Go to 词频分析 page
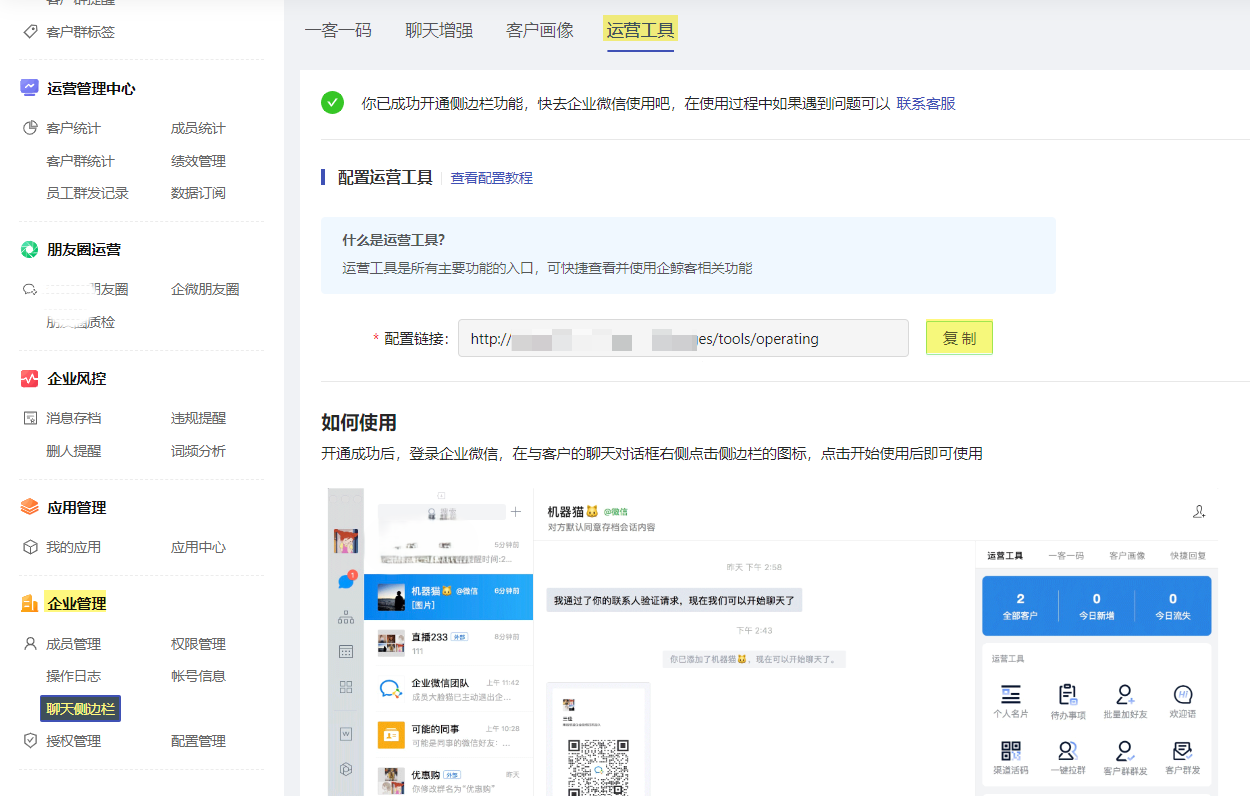1250x796 pixels. [x=198, y=451]
